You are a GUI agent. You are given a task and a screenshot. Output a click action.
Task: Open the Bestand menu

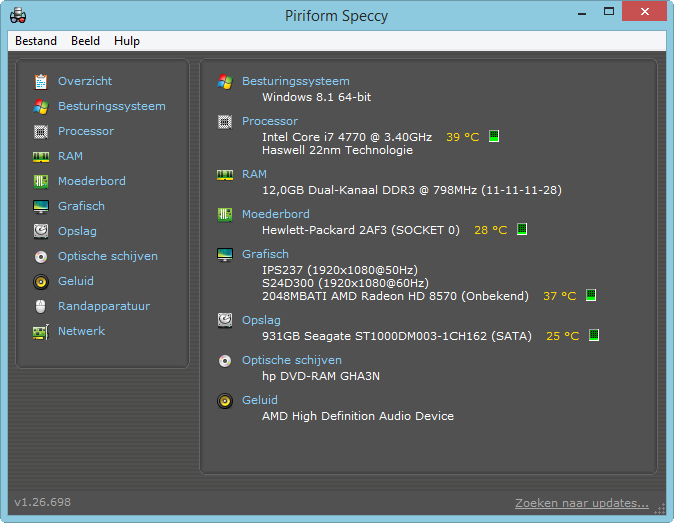tap(36, 41)
